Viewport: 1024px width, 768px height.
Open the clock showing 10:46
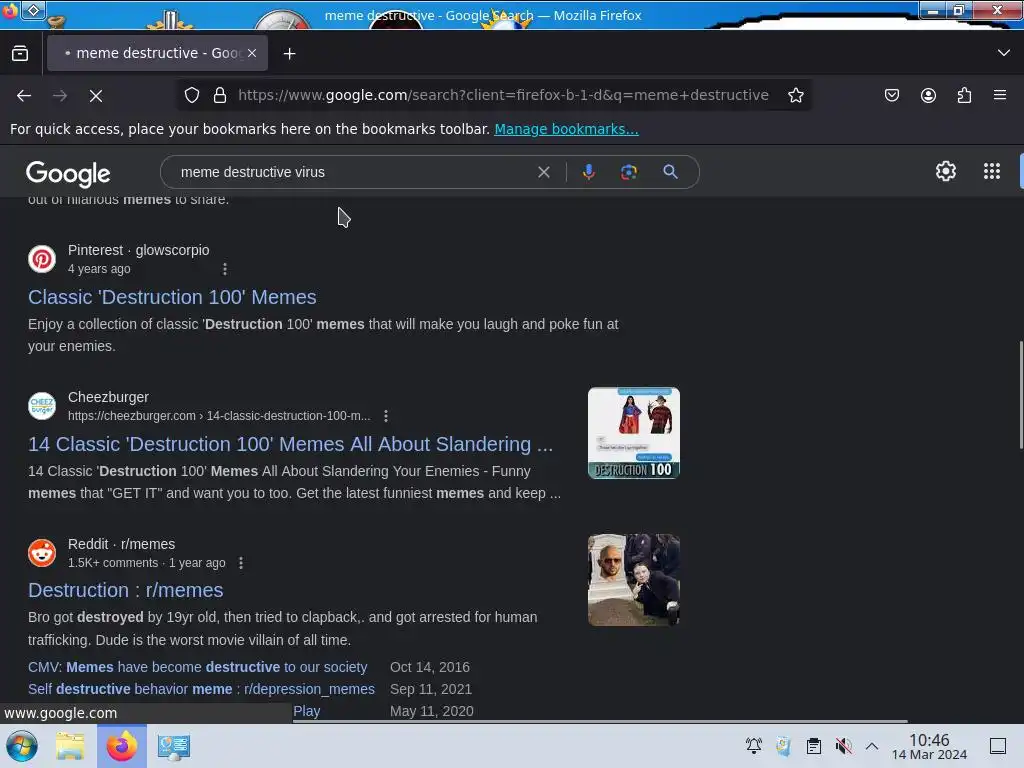click(929, 746)
